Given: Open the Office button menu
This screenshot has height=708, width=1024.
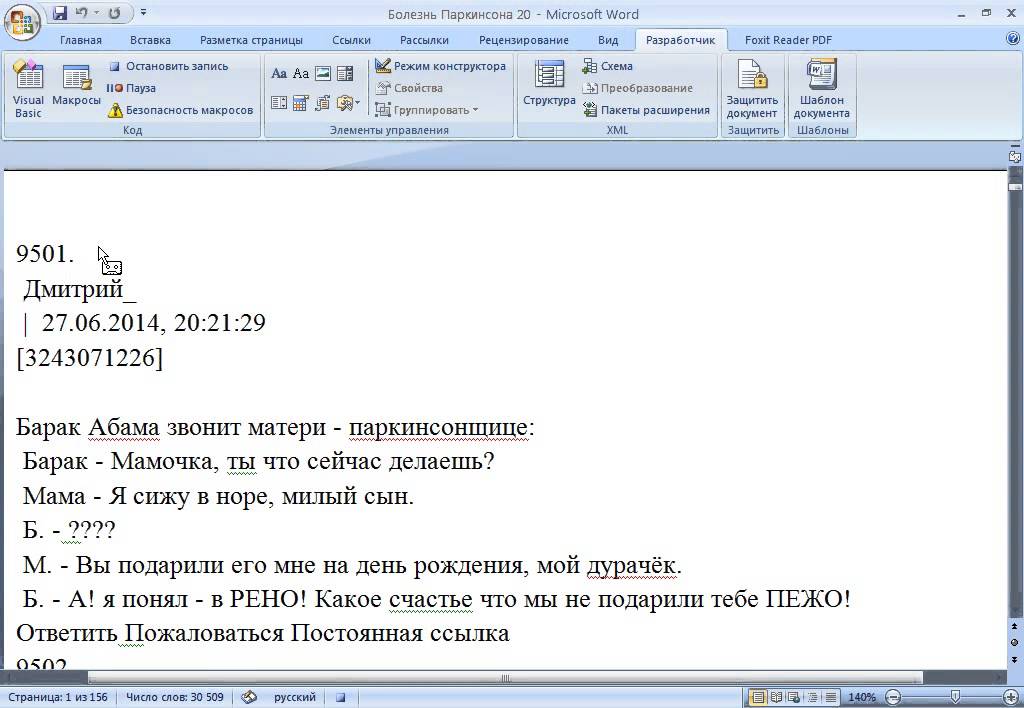Looking at the screenshot, I should click(x=22, y=22).
